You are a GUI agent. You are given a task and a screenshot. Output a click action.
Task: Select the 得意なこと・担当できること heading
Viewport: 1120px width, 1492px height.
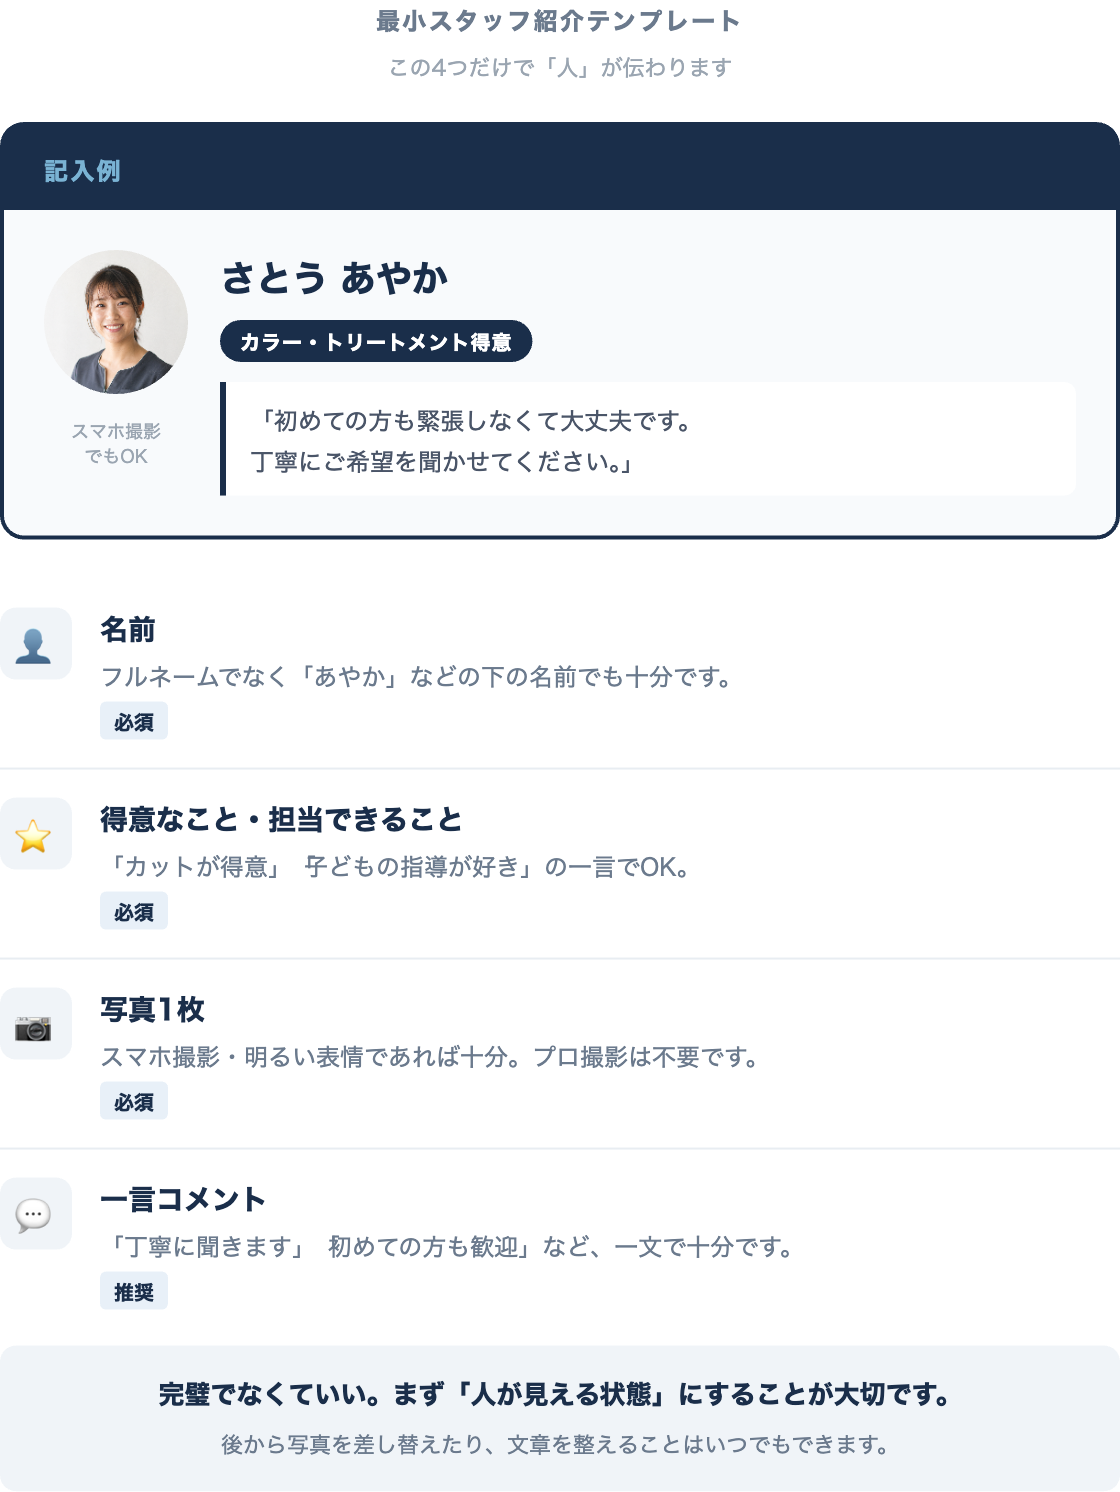[281, 820]
